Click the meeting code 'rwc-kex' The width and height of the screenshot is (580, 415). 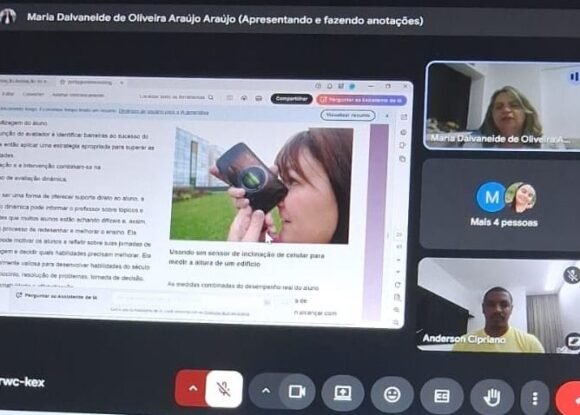point(22,382)
